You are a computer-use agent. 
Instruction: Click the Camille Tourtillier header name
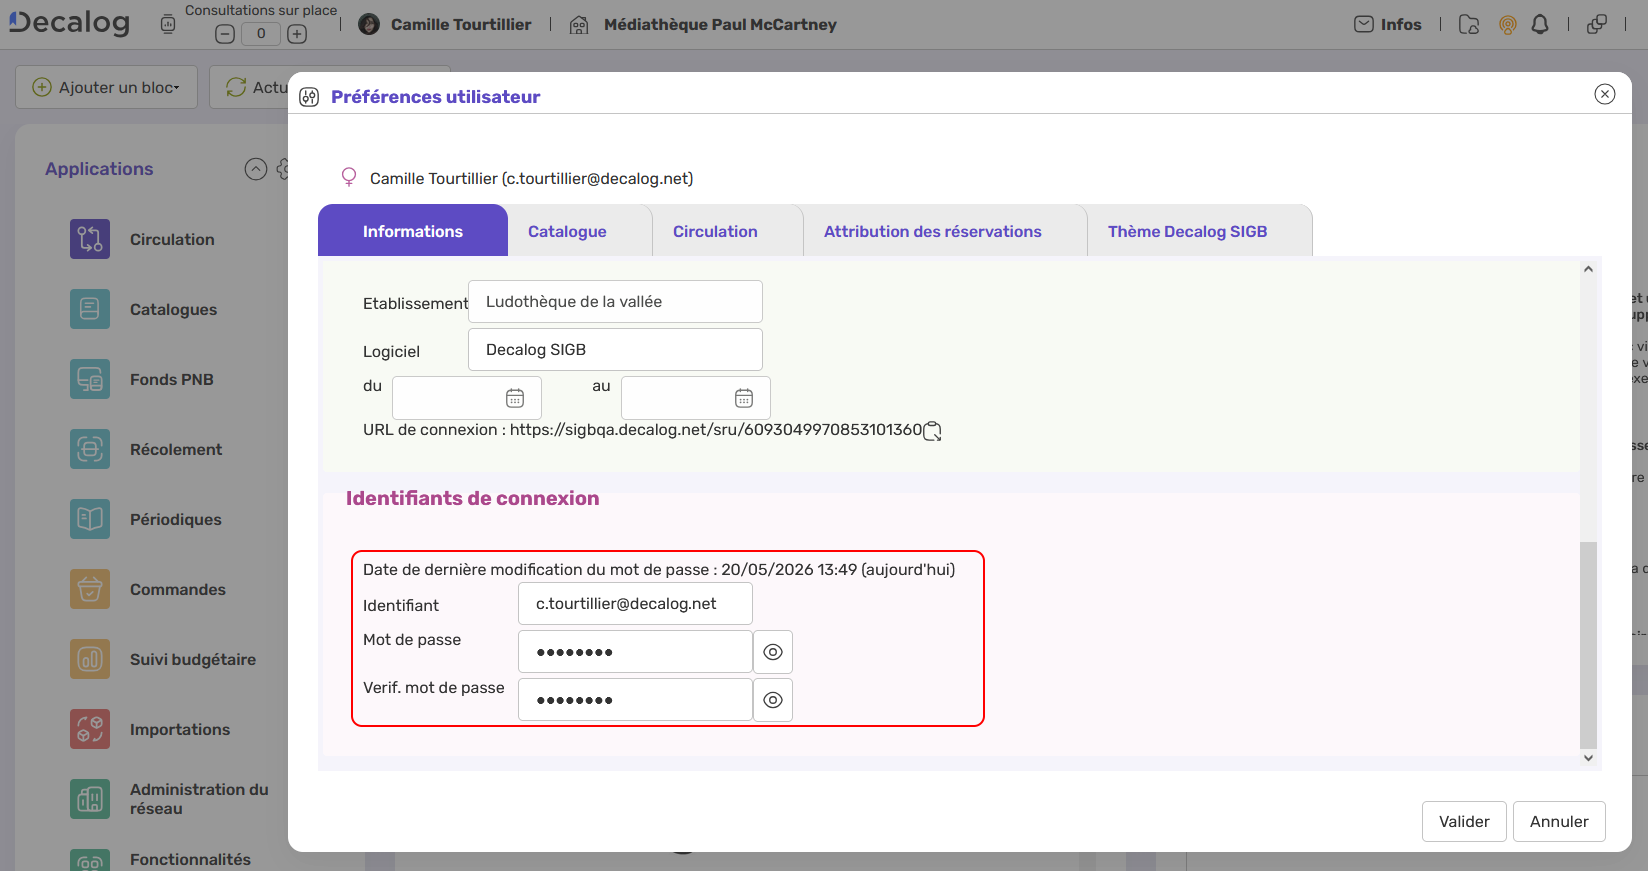point(461,24)
